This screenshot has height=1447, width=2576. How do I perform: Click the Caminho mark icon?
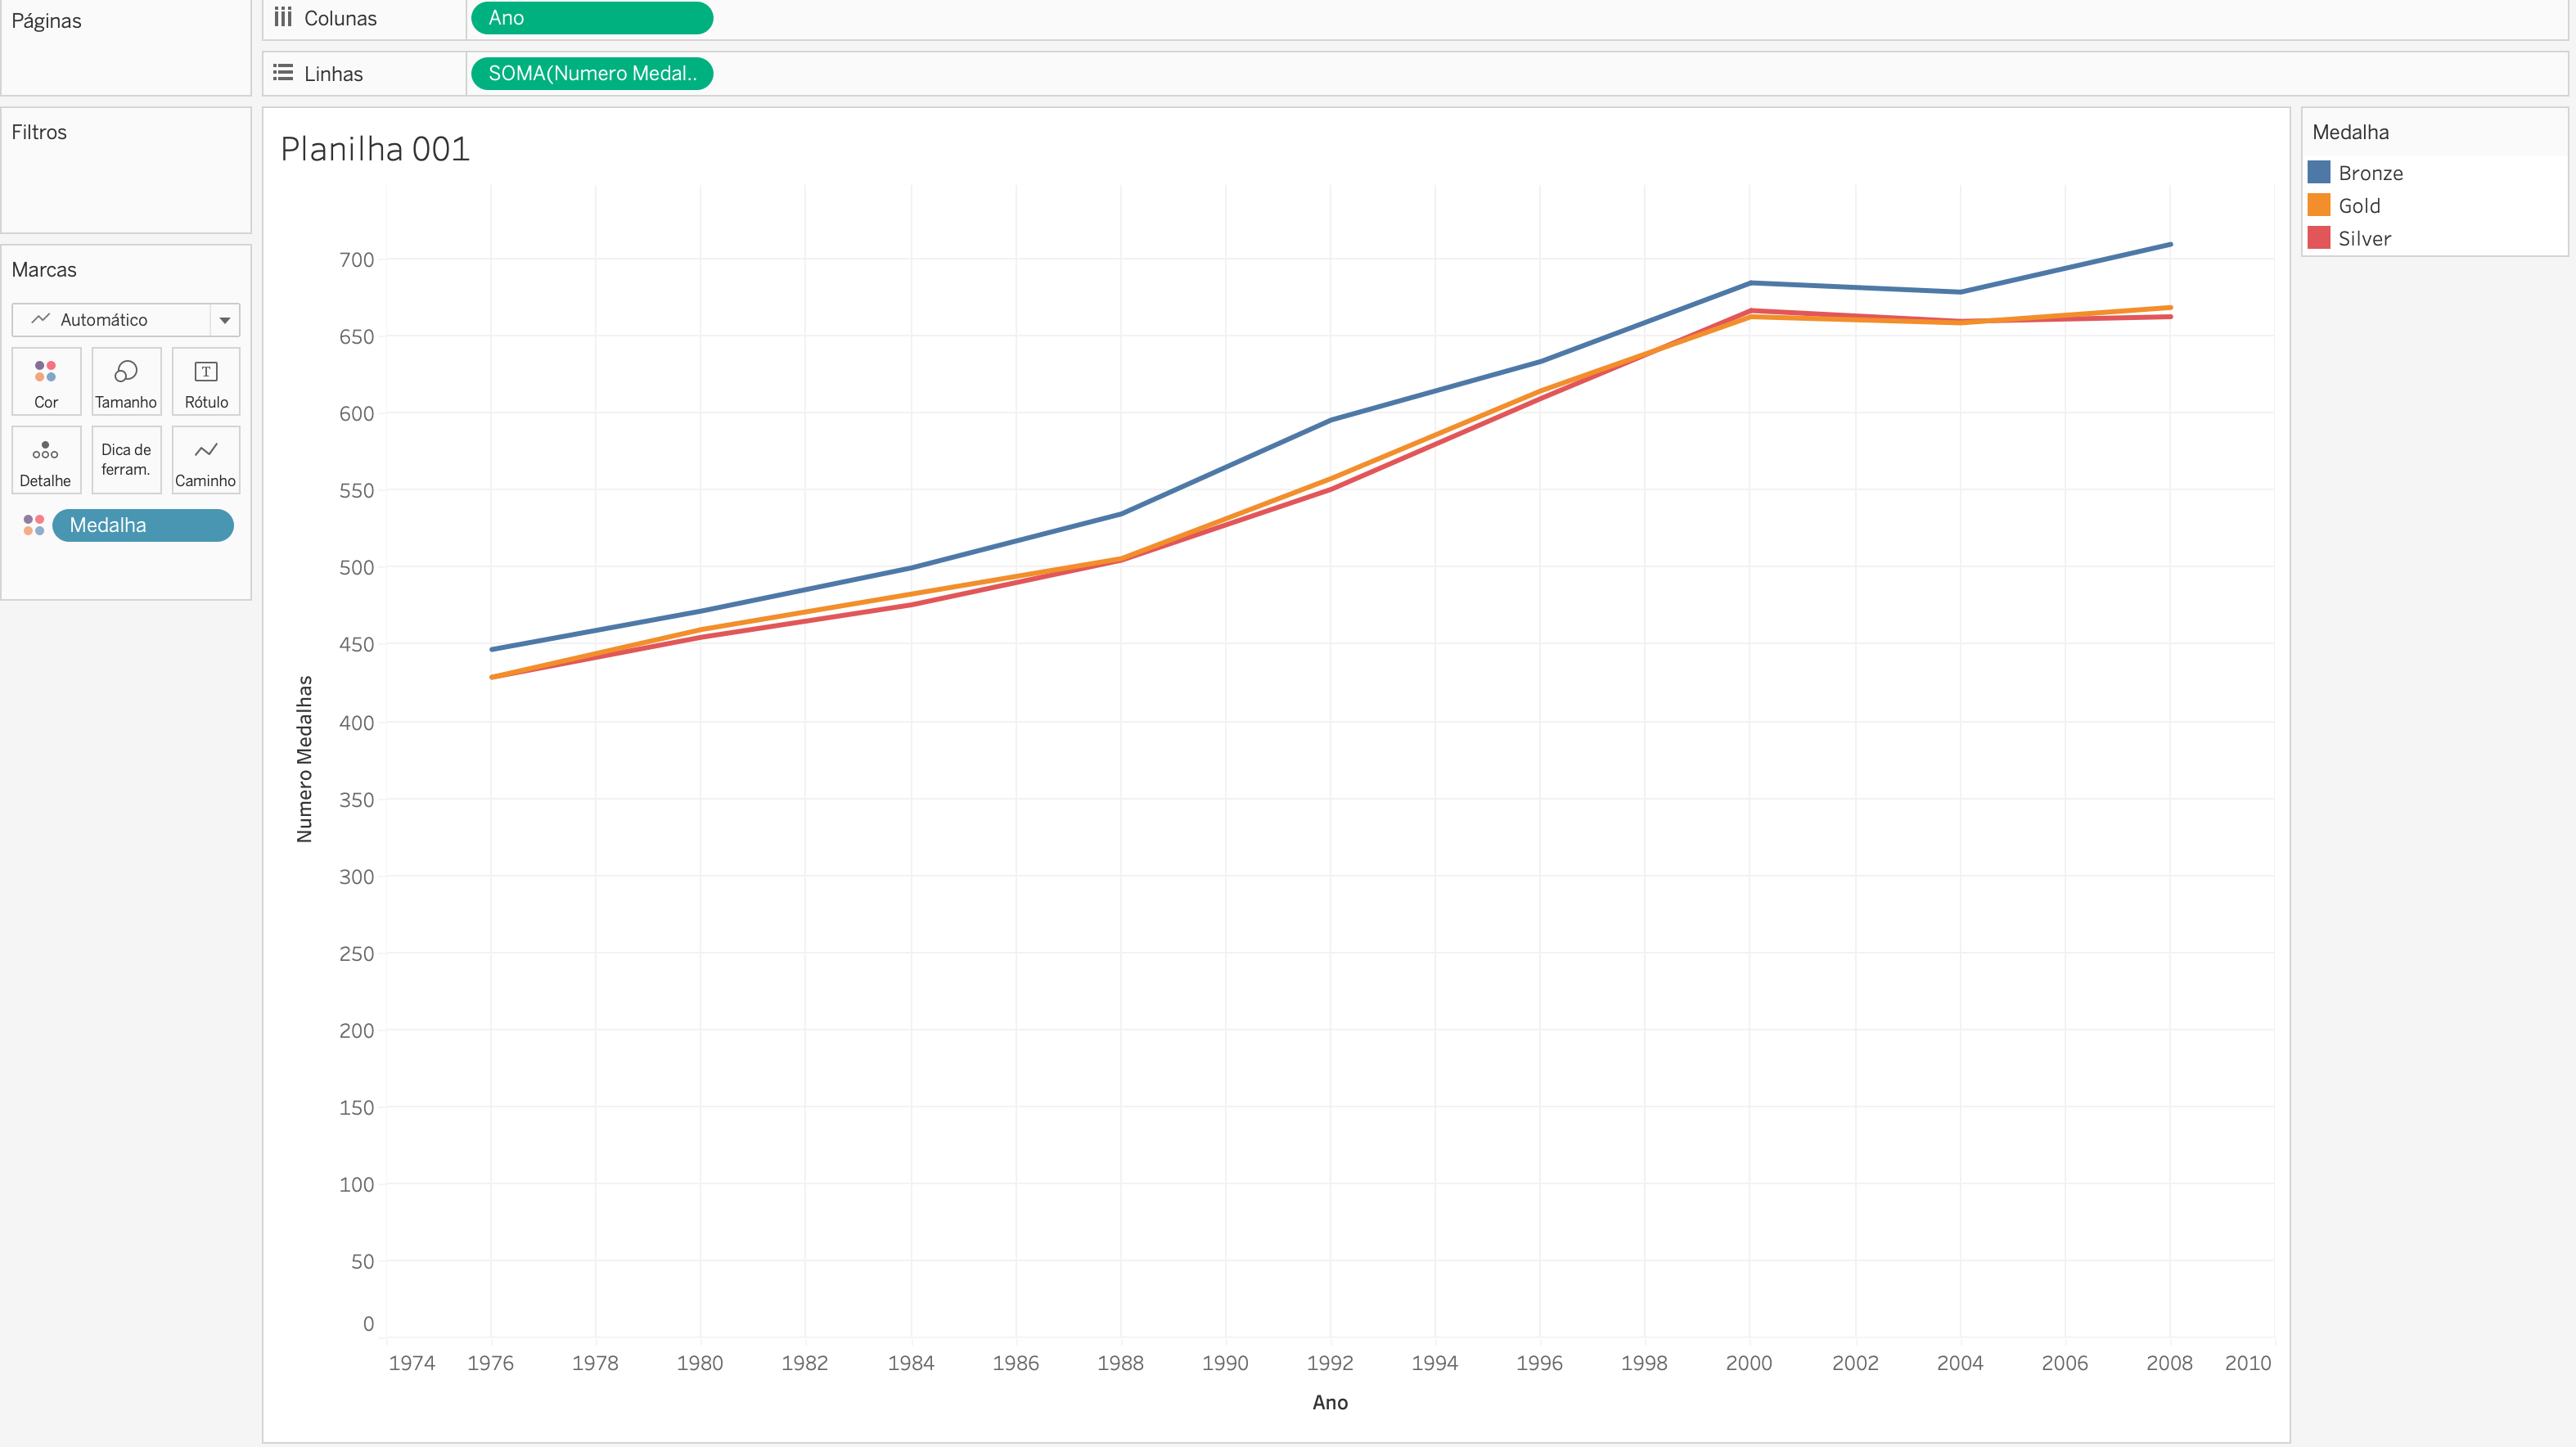[205, 460]
